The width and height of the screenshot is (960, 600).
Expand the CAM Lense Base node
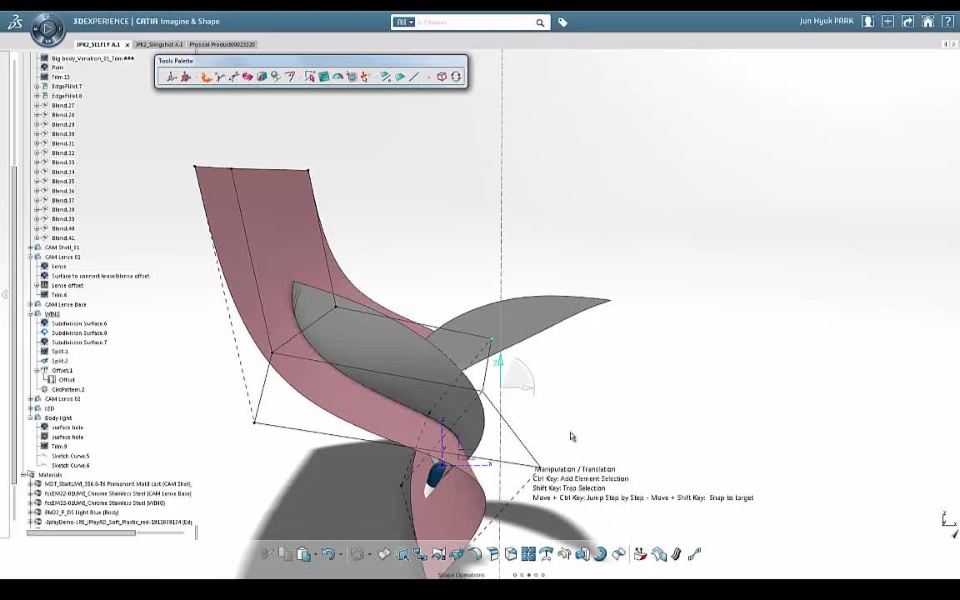[x=31, y=304]
